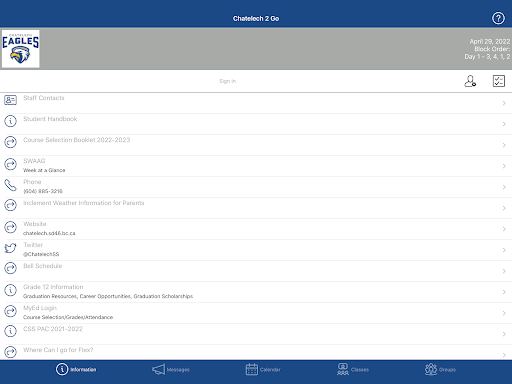The height and width of the screenshot is (384, 512).
Task: Switch to the Groups tab
Action: pyautogui.click(x=440, y=369)
